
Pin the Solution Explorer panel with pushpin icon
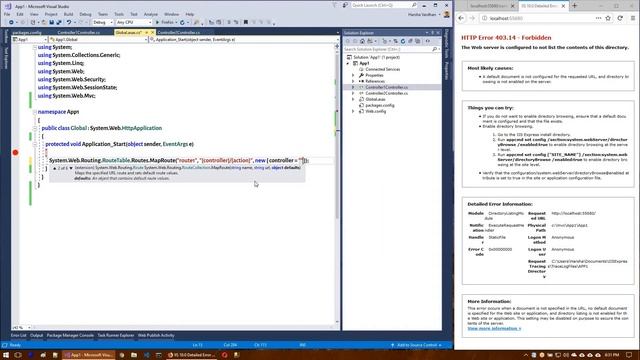coord(432,33)
